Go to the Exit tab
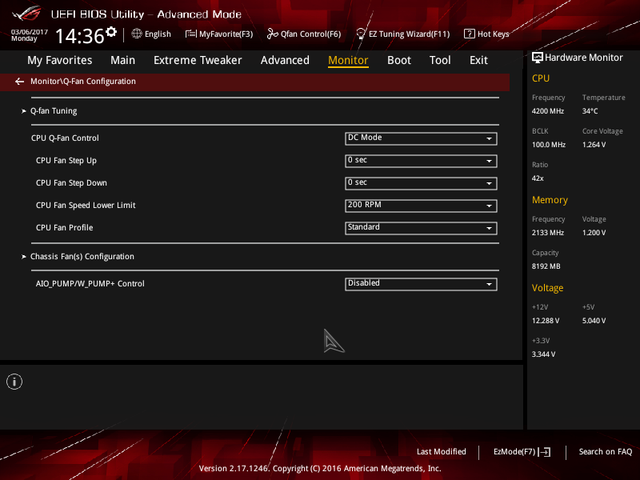Viewport: 640px width, 480px height. (478, 60)
